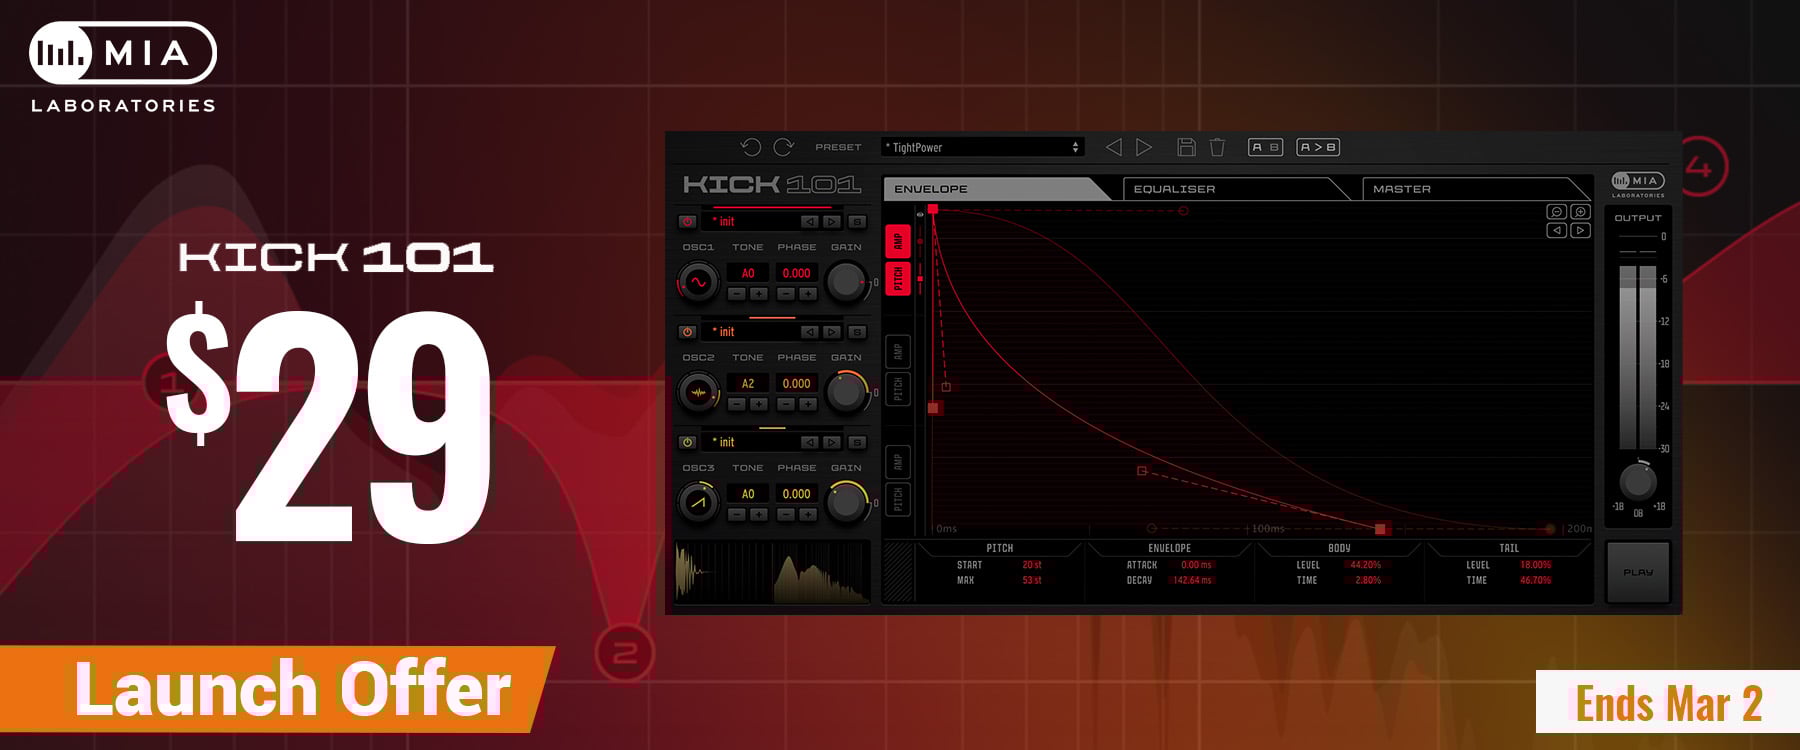Viewport: 1800px width, 750px height.
Task: Decrease OSC2 phase with minus button
Action: coord(786,404)
